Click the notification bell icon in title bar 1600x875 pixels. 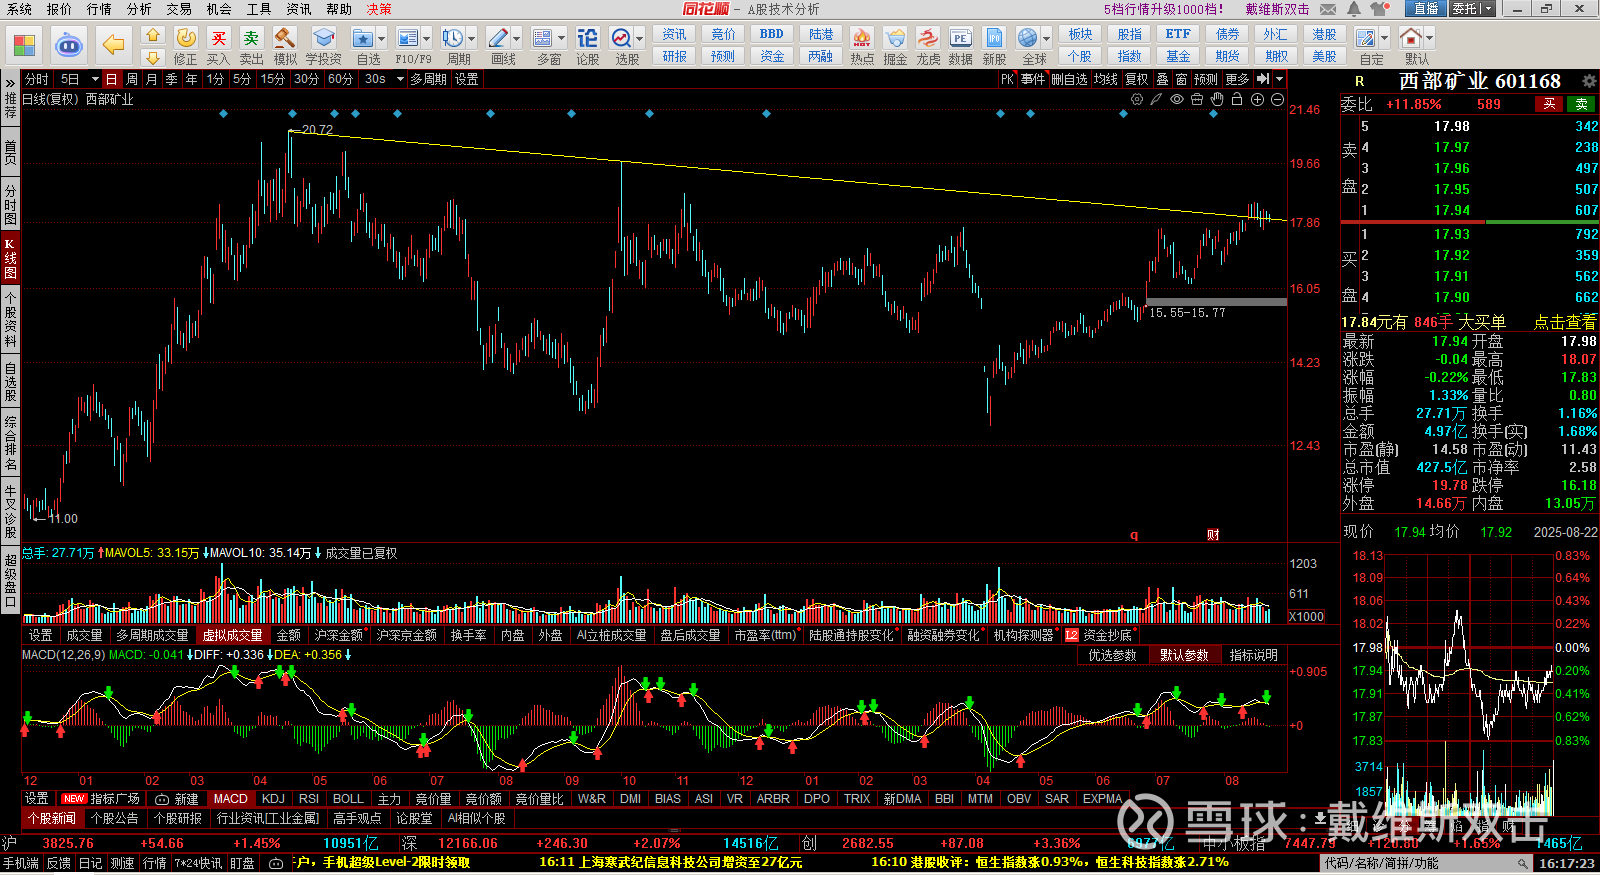[1354, 9]
